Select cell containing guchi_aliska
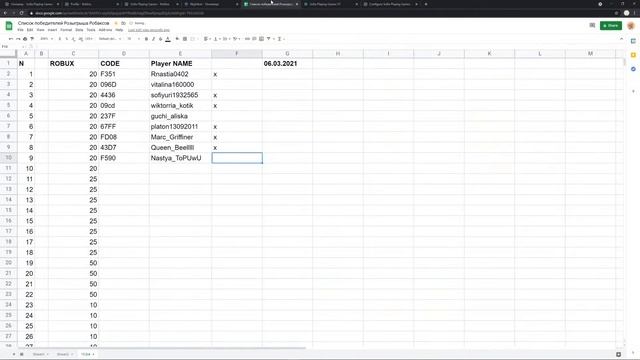The width and height of the screenshot is (640, 360). (180, 116)
